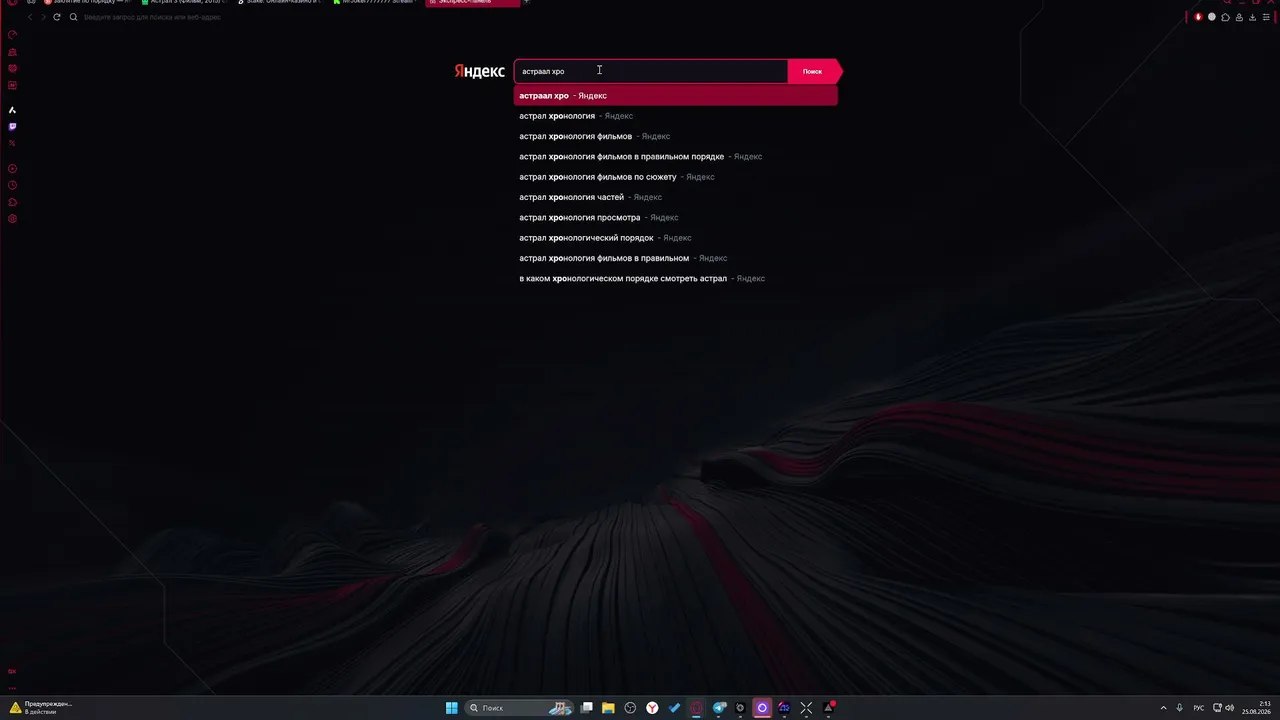Click the red Поиск search button
1280x720 pixels.
click(813, 71)
